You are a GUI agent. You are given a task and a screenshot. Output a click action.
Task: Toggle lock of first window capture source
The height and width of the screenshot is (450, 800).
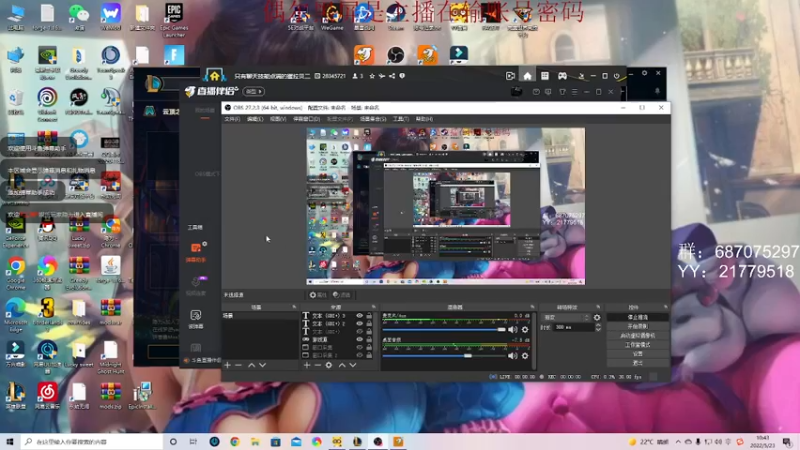pos(369,347)
